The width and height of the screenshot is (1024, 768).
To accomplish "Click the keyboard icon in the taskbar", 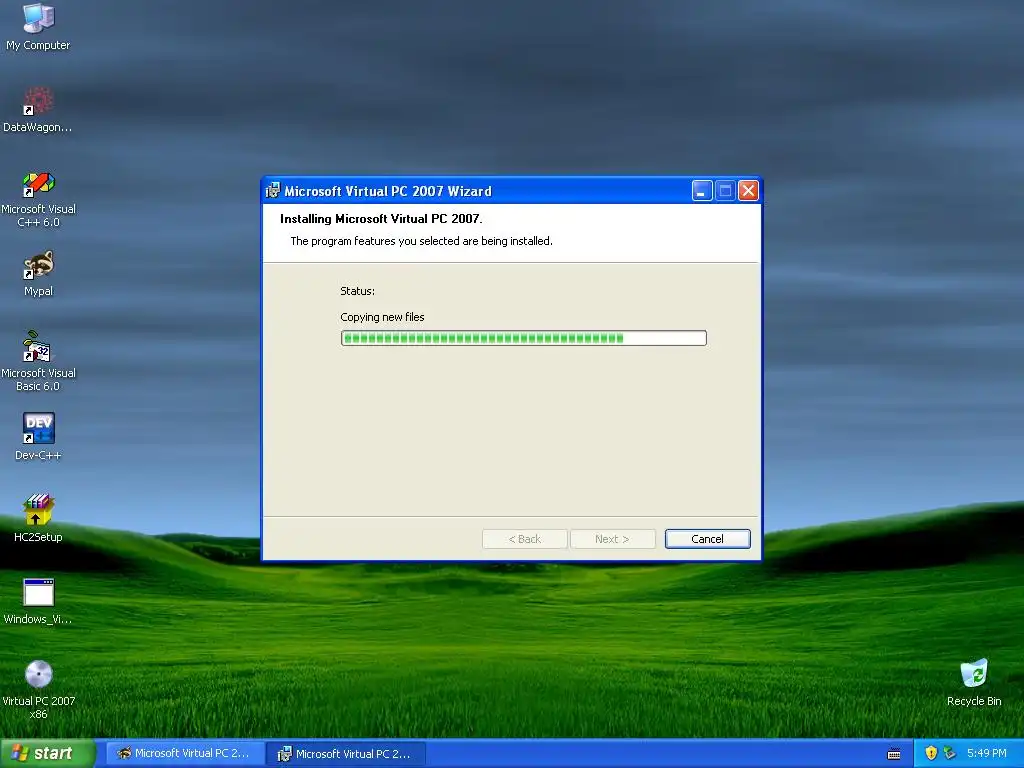I will tap(894, 754).
